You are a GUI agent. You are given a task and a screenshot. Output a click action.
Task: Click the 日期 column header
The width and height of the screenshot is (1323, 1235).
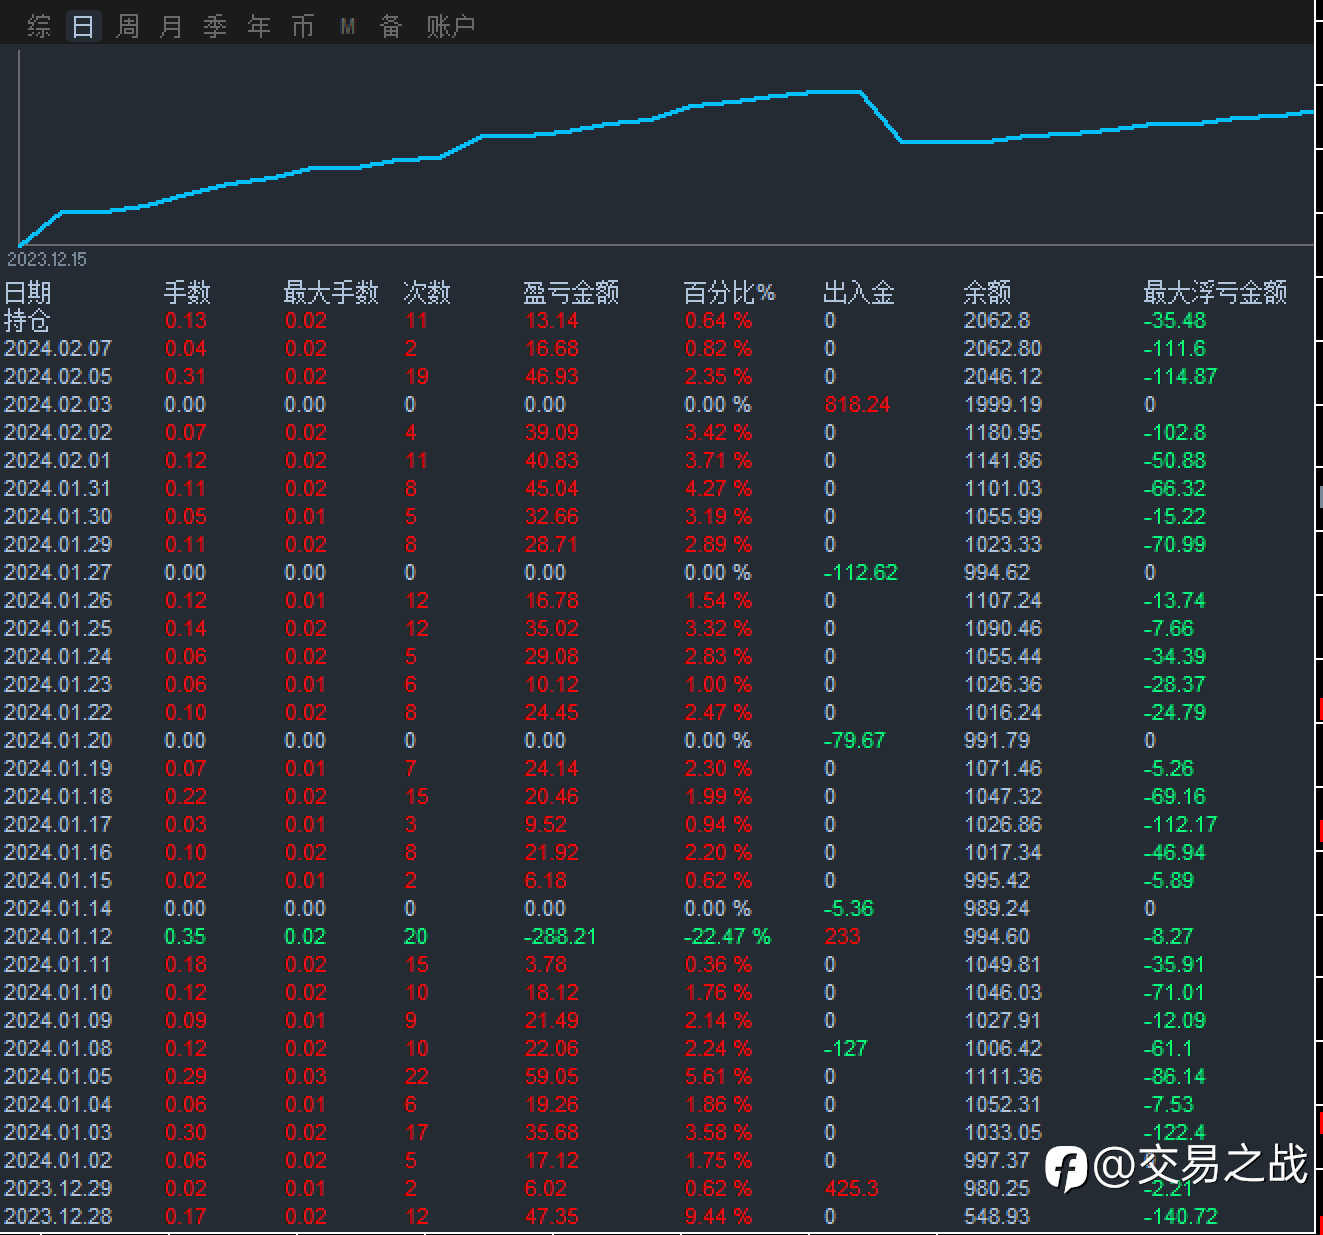click(28, 292)
